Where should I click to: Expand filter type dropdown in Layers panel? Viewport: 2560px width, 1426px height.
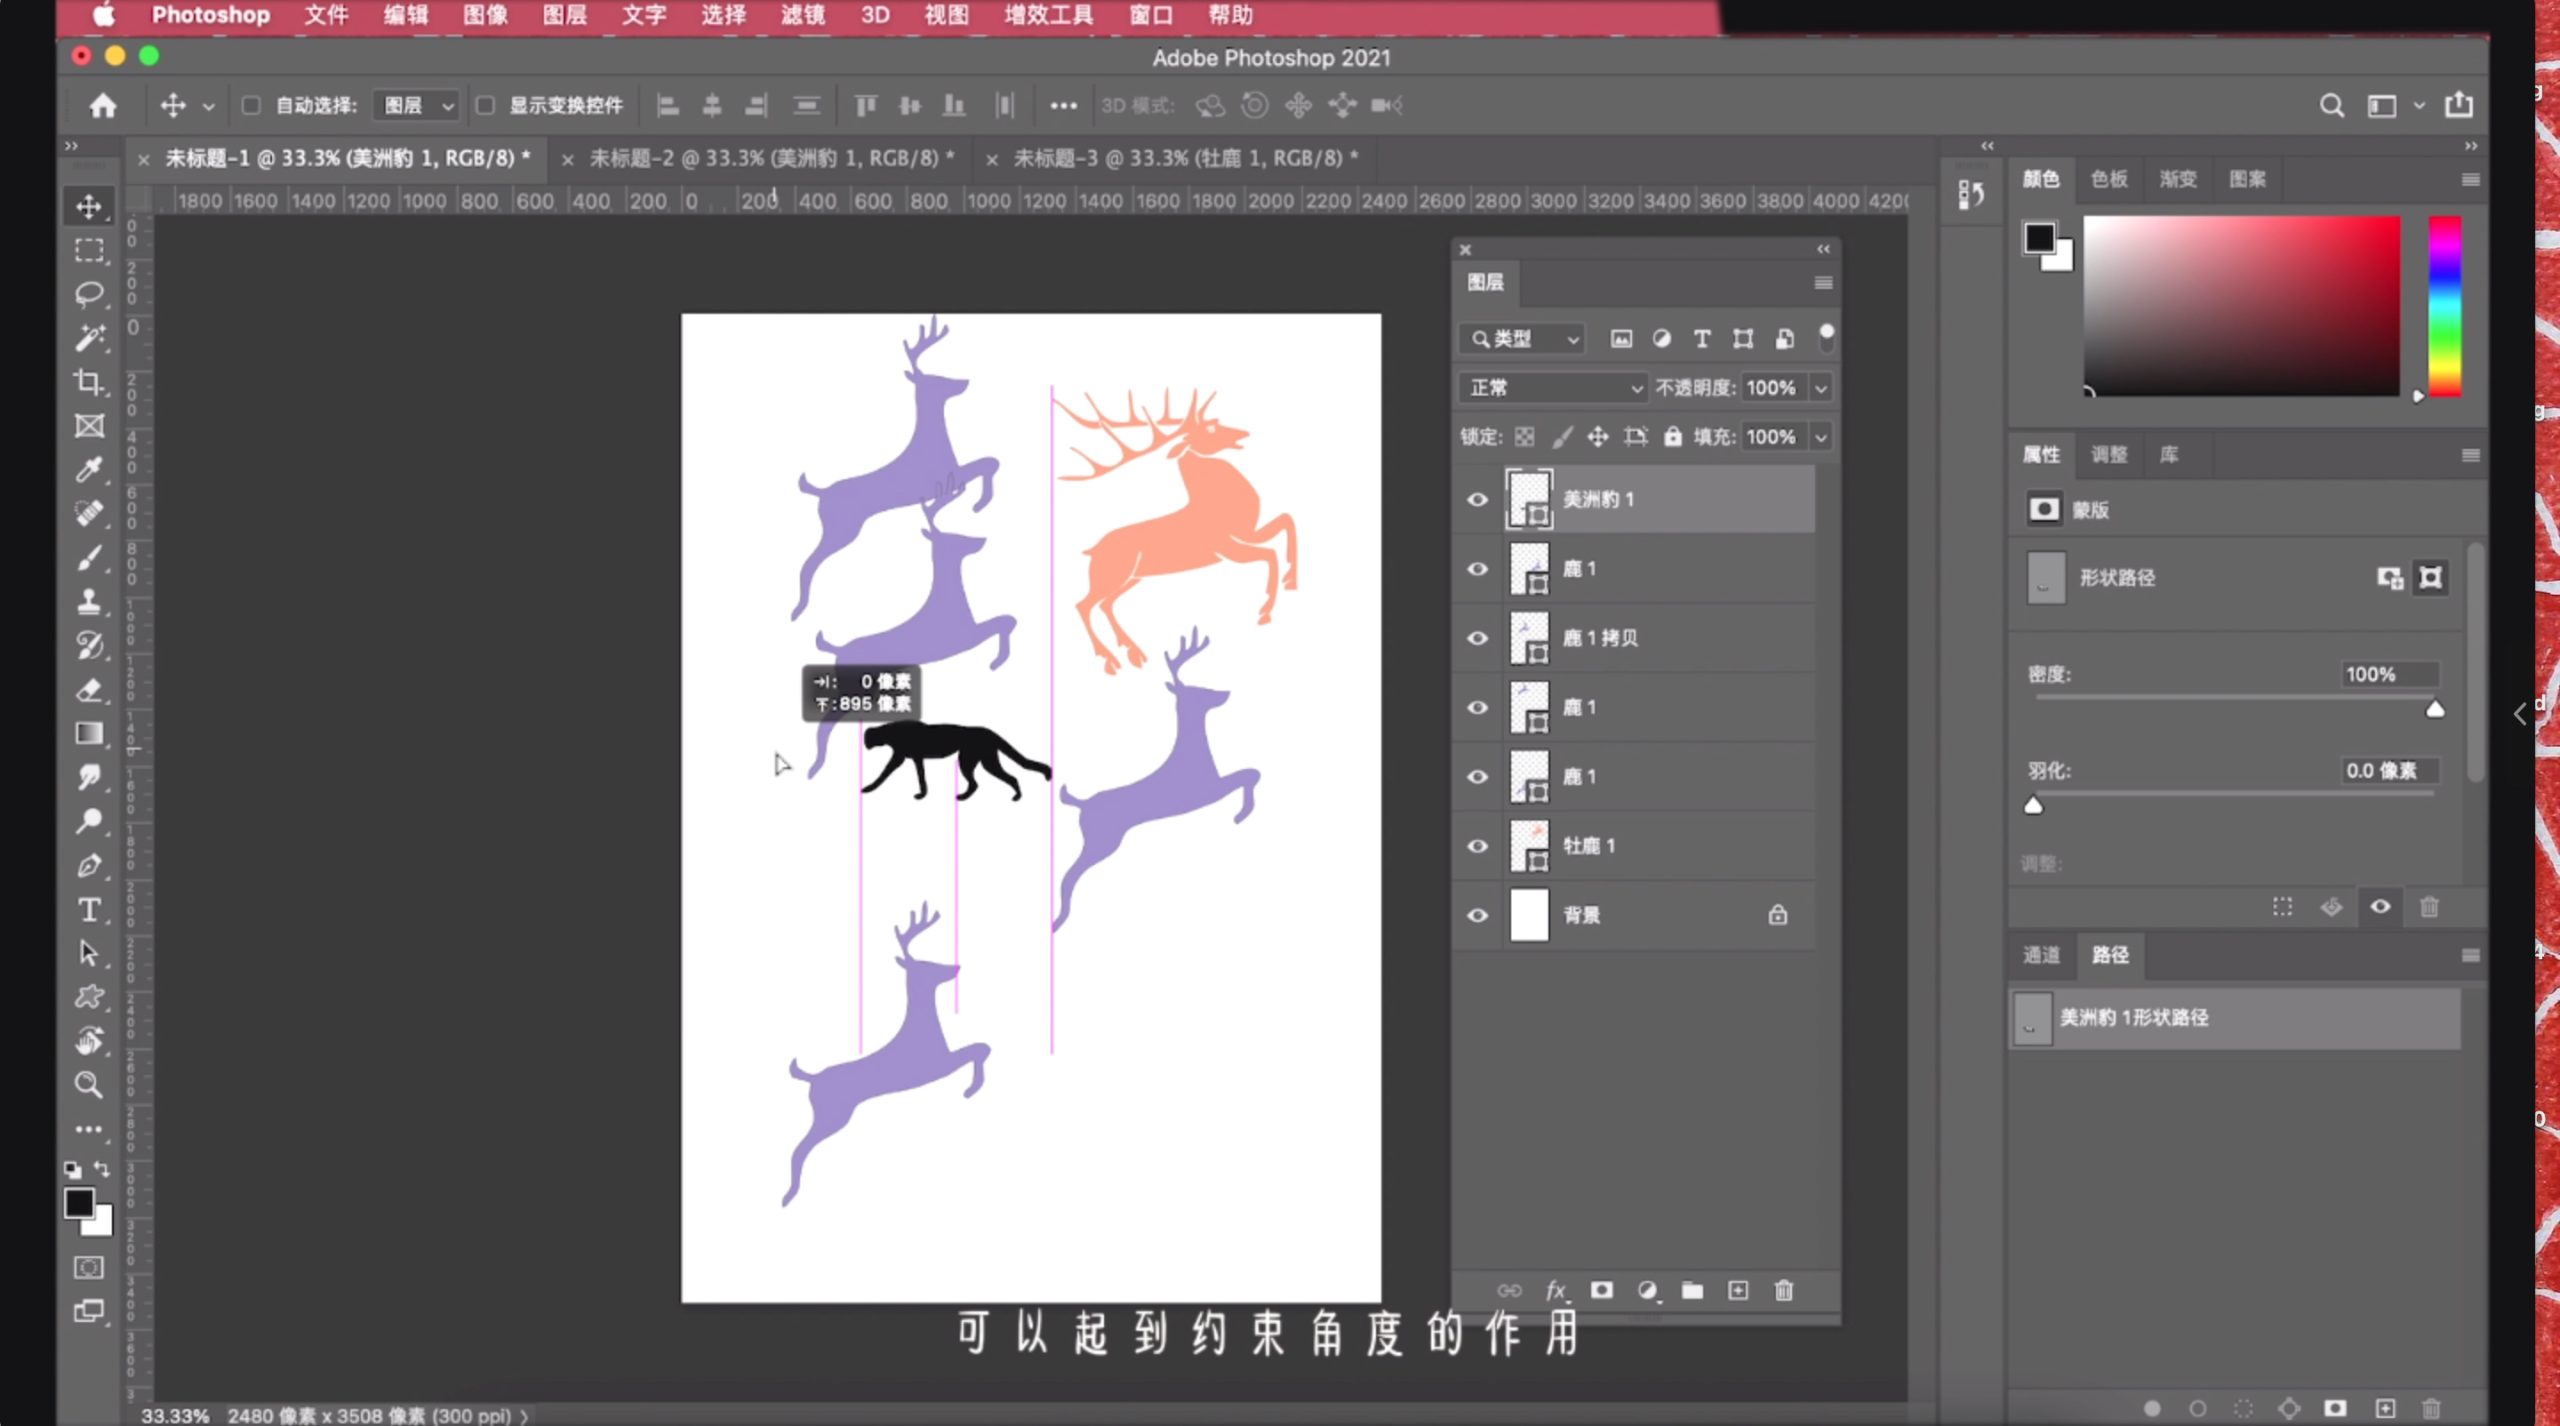tap(1517, 337)
